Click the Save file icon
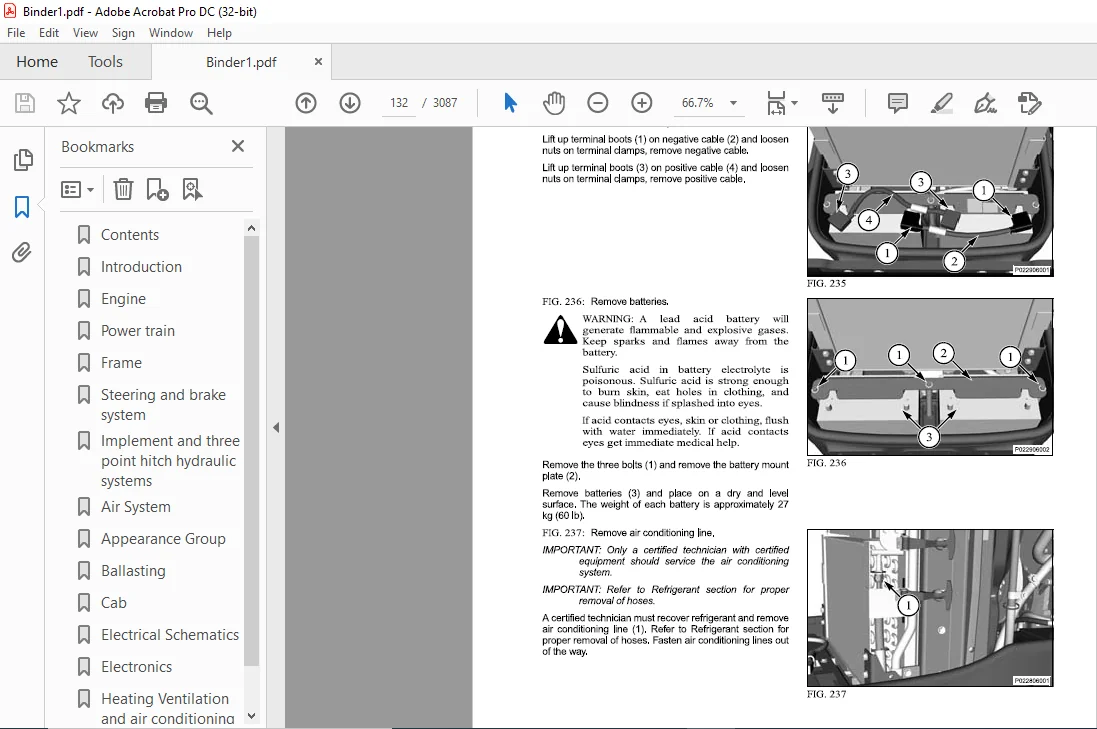Screen dimensions: 1097x729 (25, 104)
